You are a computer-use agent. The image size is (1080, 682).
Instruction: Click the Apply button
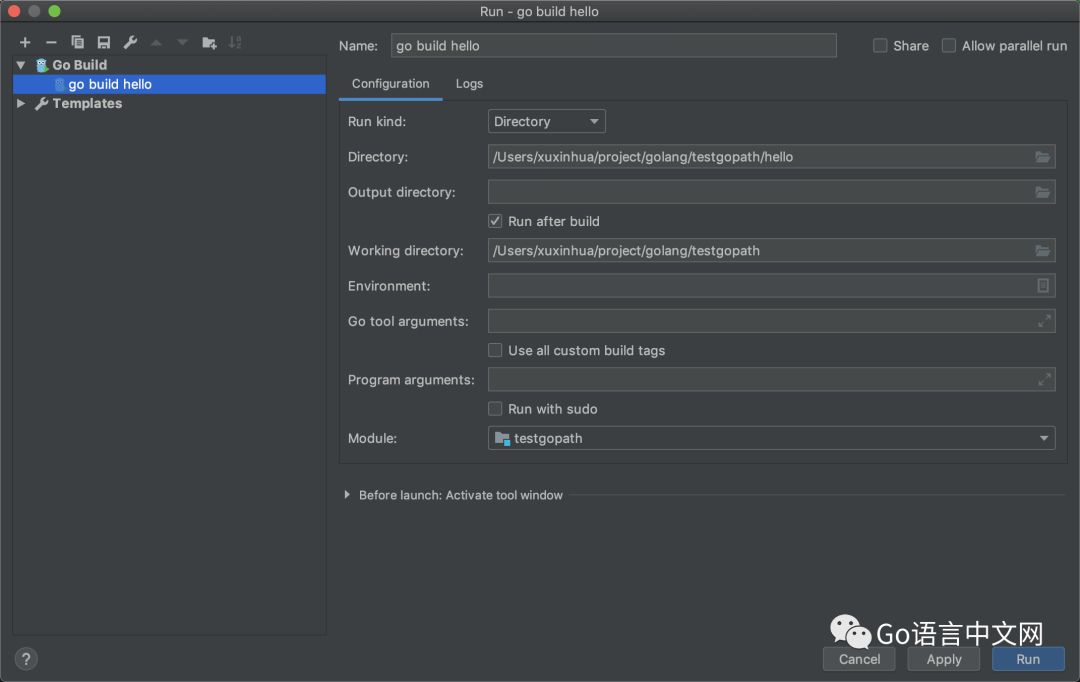[x=943, y=659]
